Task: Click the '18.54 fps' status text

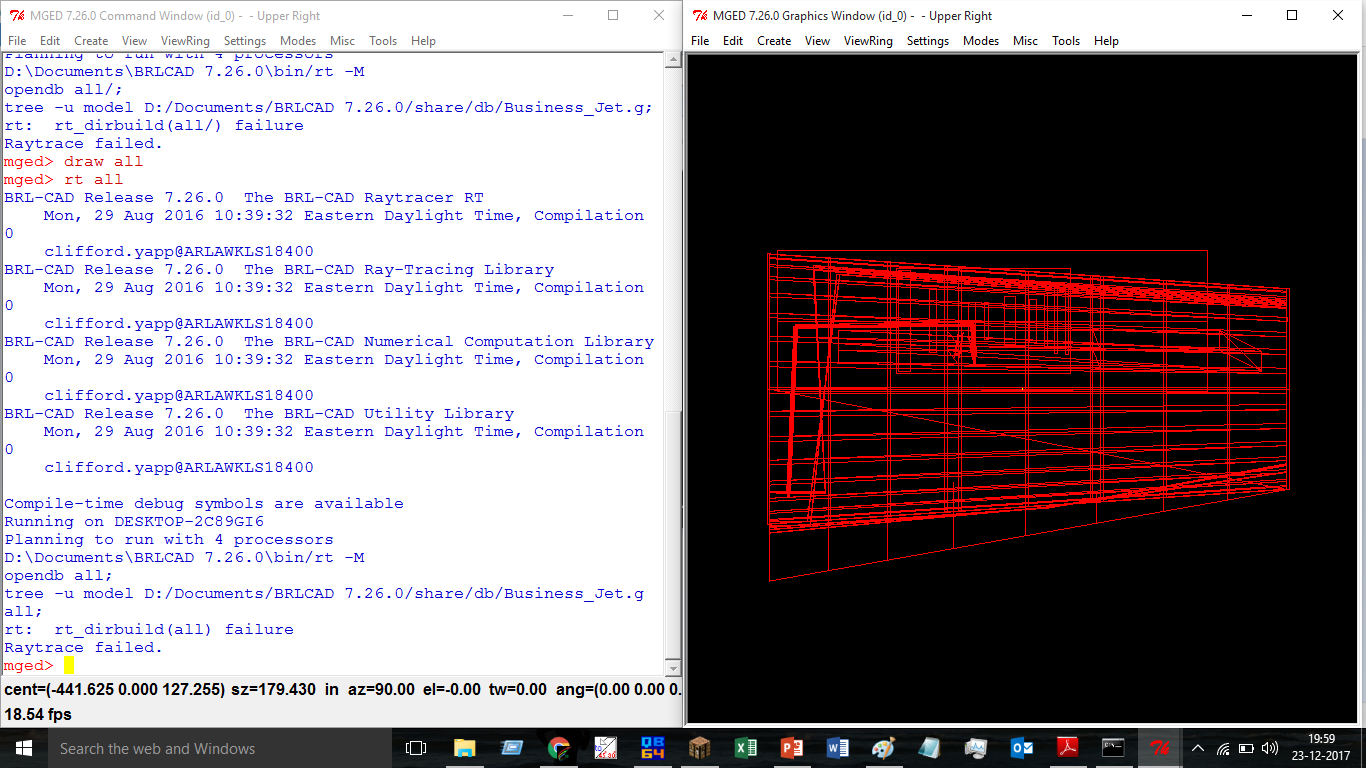Action: tap(38, 715)
